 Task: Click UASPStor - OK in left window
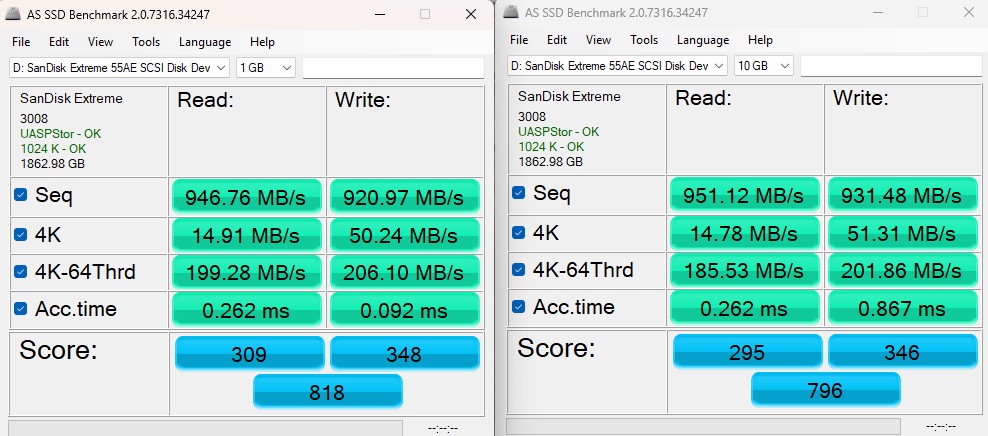[60, 134]
